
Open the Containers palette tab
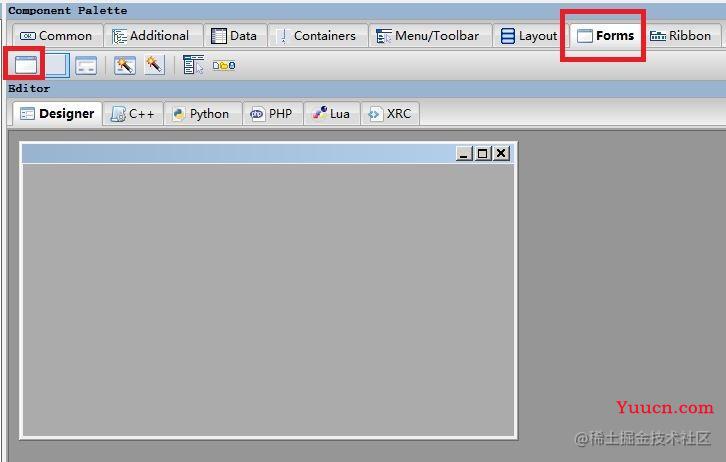(316, 36)
